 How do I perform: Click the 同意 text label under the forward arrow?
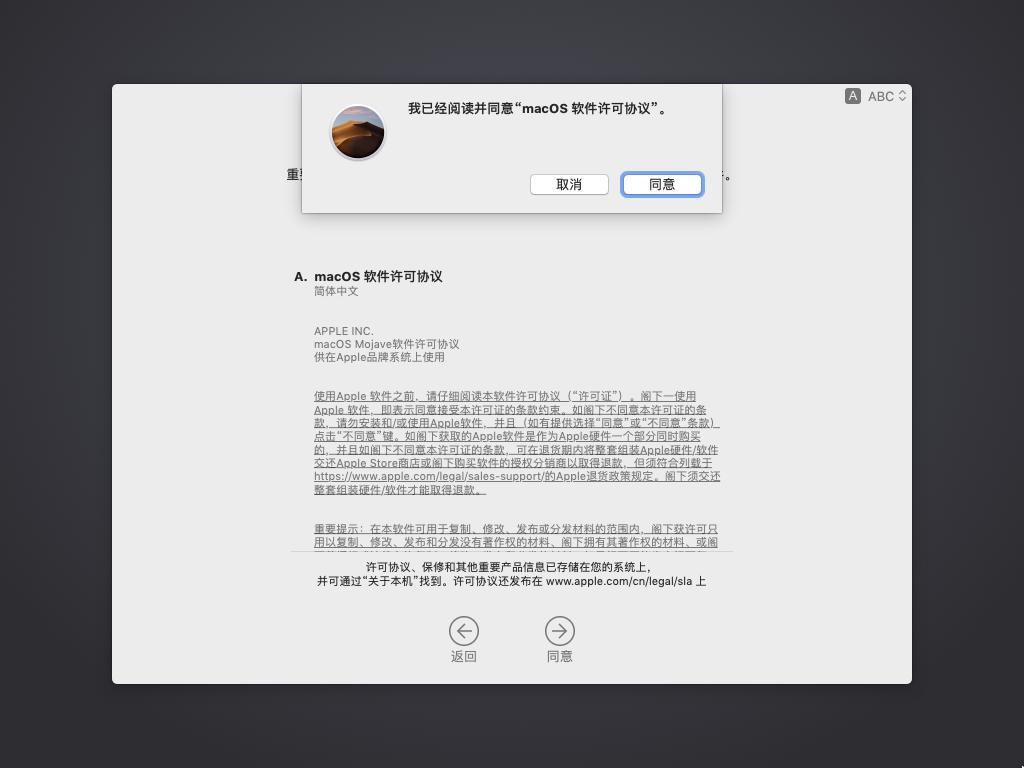coord(560,656)
